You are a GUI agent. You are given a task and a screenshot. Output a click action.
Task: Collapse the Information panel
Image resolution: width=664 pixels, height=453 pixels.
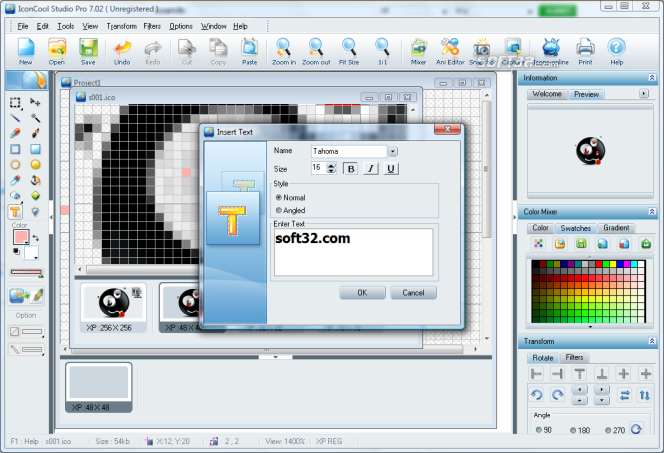click(x=652, y=78)
